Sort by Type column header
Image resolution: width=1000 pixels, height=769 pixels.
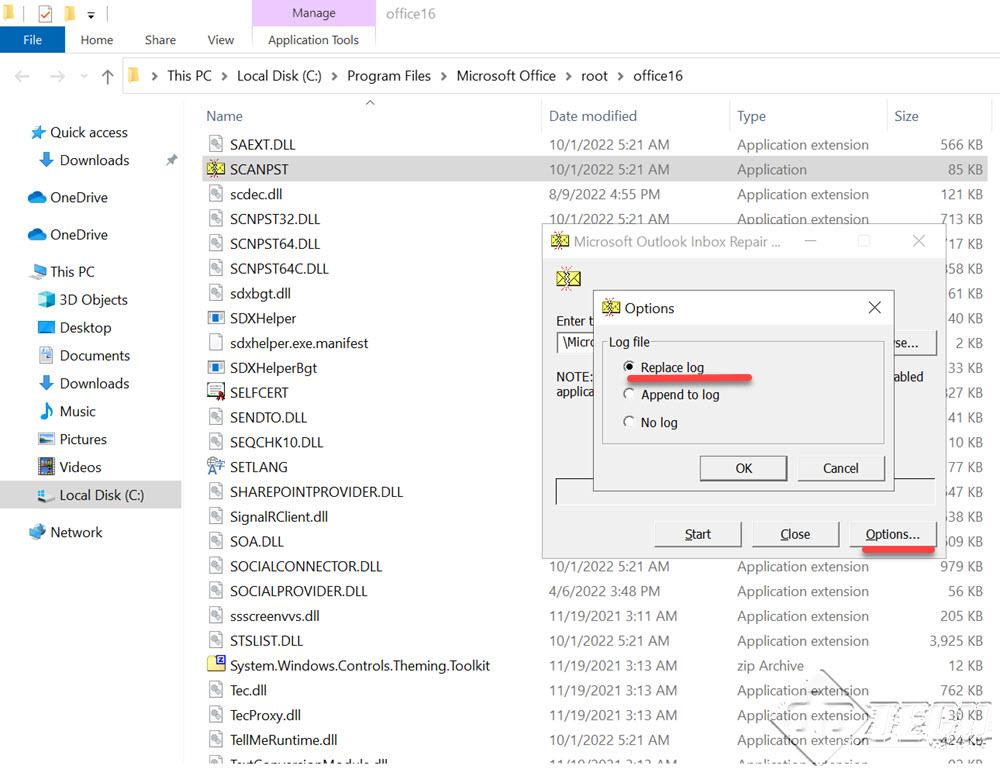(751, 116)
